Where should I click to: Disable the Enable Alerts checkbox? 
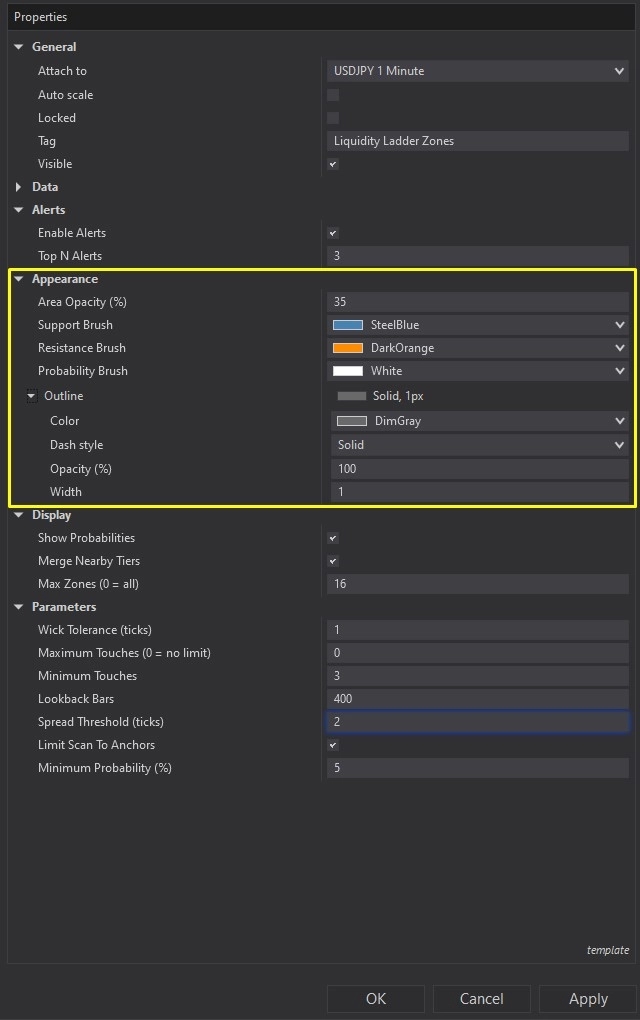333,233
